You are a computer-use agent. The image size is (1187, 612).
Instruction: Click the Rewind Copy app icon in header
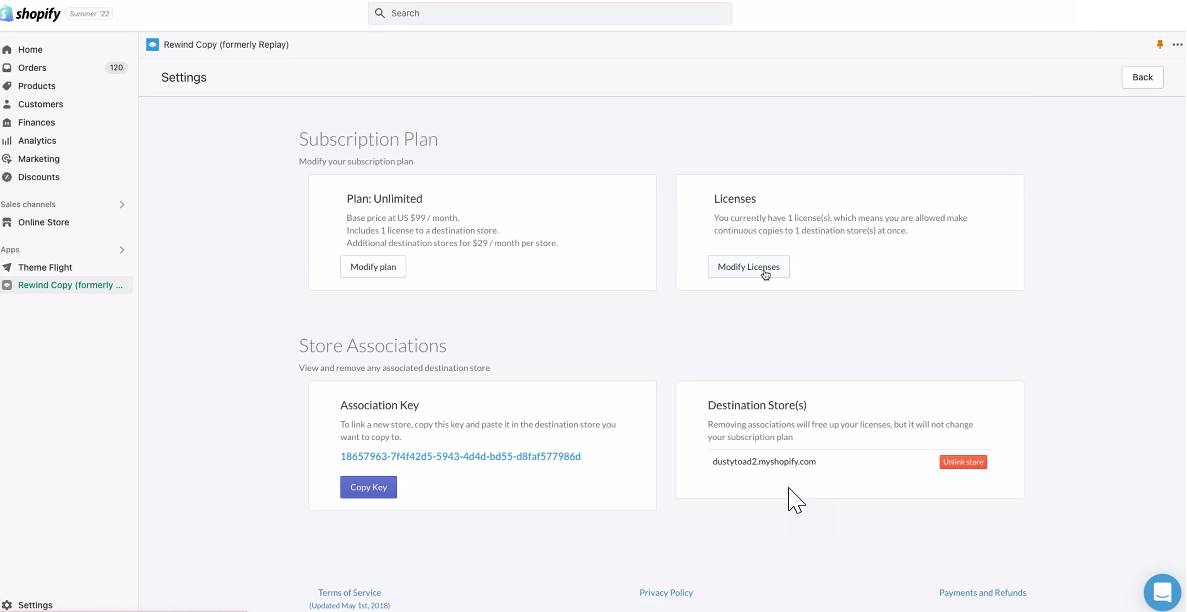pyautogui.click(x=152, y=45)
